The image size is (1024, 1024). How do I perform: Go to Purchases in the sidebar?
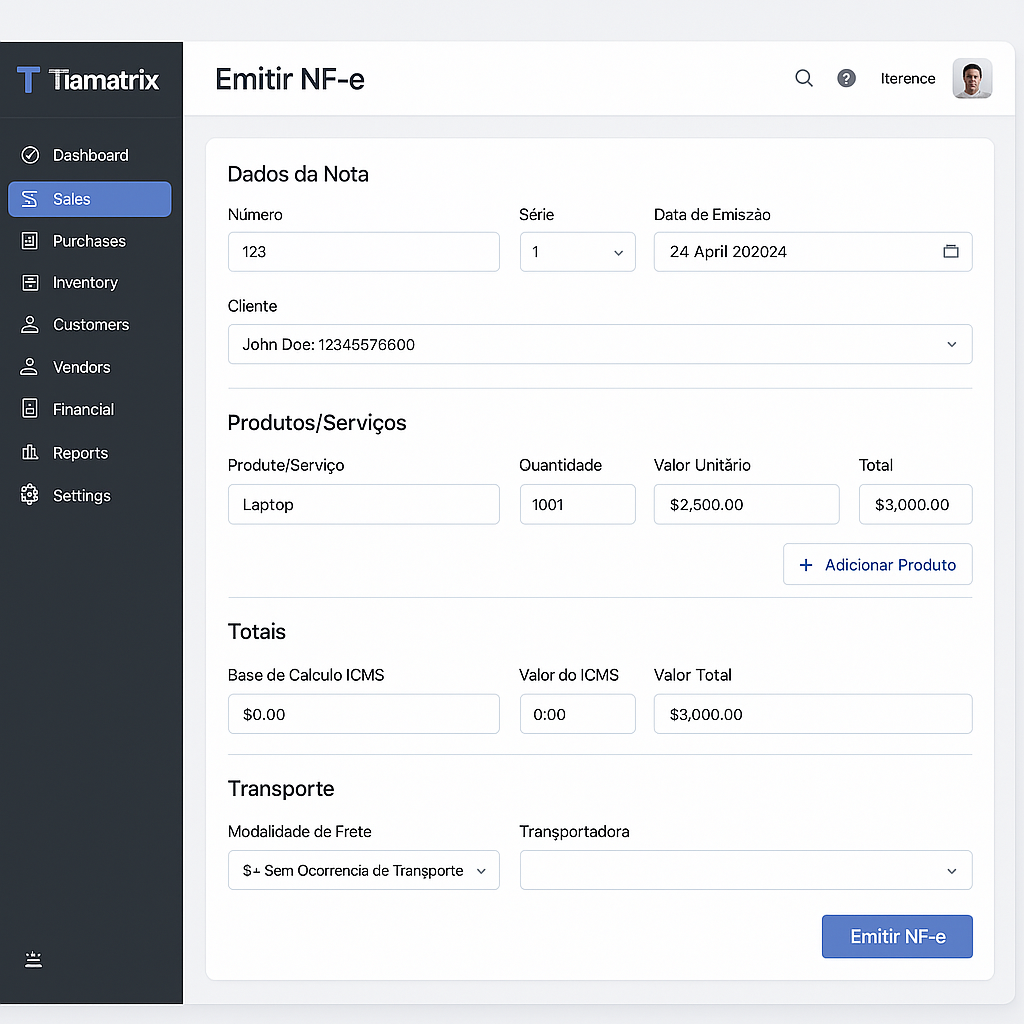pyautogui.click(x=89, y=241)
